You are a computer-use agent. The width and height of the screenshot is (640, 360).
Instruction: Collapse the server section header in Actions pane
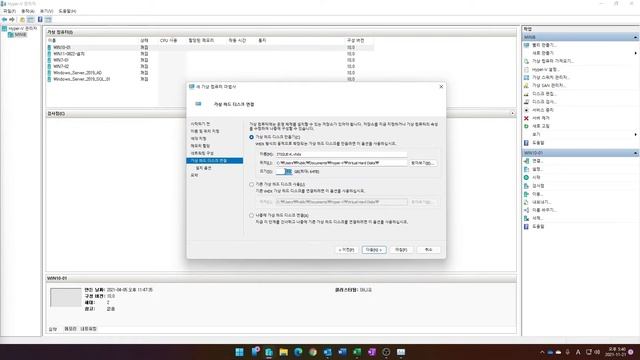pyautogui.click(x=636, y=37)
